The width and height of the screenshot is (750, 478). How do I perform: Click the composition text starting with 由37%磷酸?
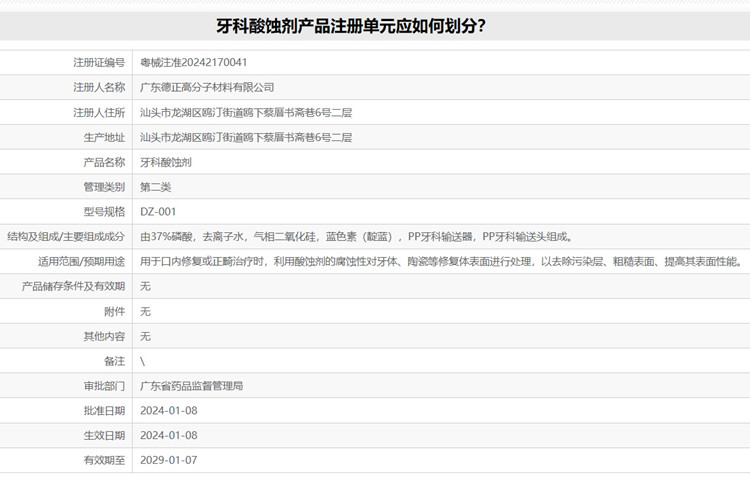tap(356, 237)
